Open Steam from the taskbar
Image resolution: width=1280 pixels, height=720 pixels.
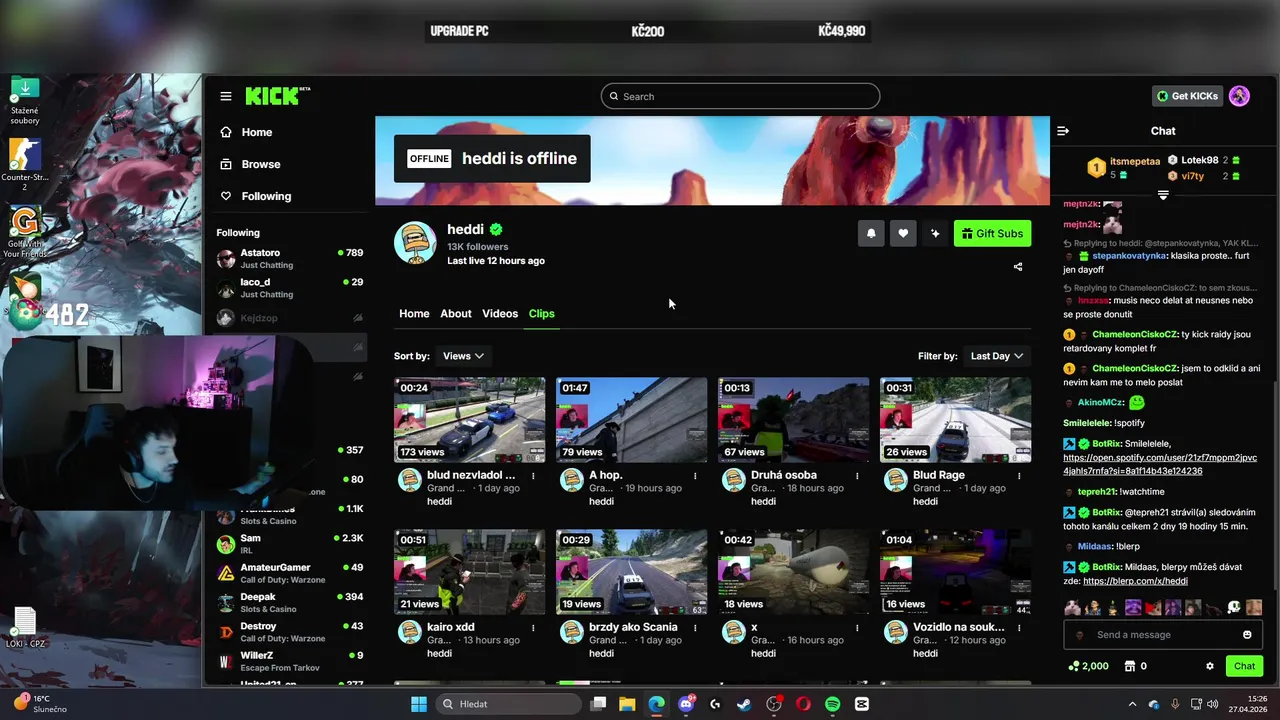coord(744,704)
